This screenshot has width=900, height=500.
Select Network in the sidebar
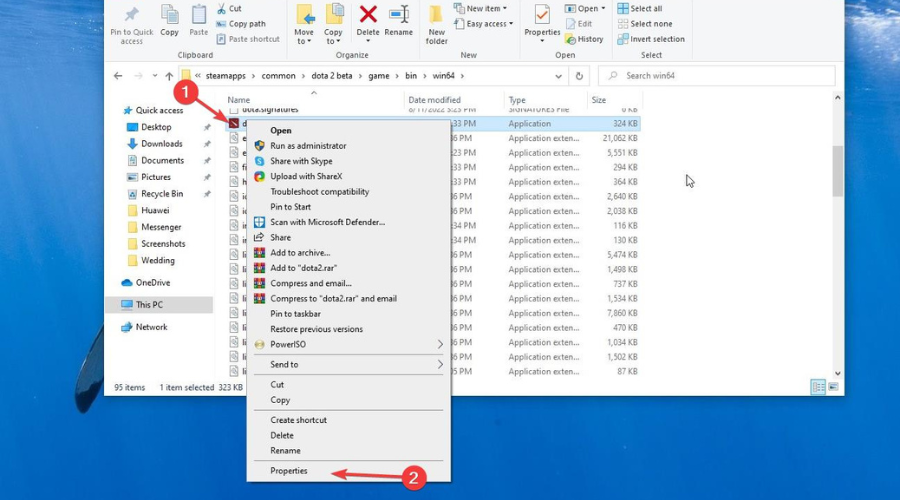tap(152, 327)
